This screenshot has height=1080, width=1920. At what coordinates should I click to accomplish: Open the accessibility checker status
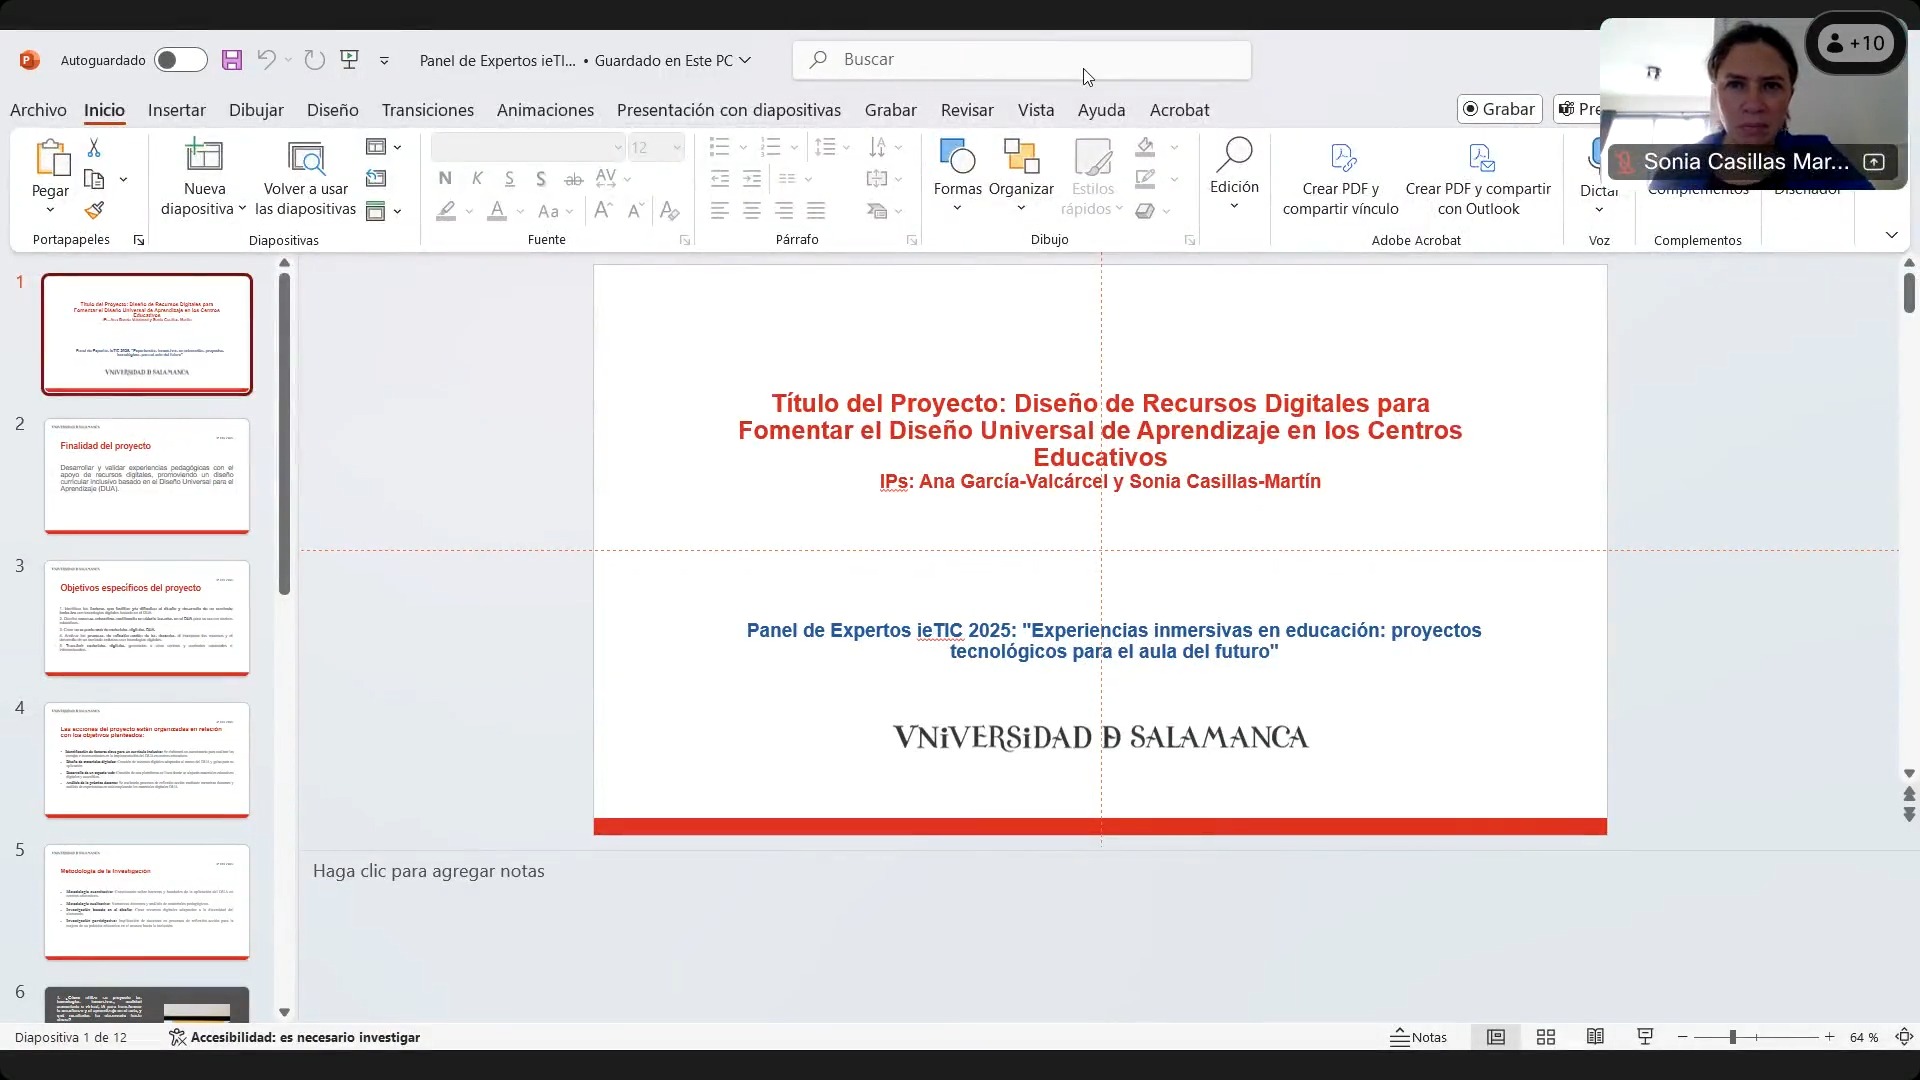(295, 1037)
